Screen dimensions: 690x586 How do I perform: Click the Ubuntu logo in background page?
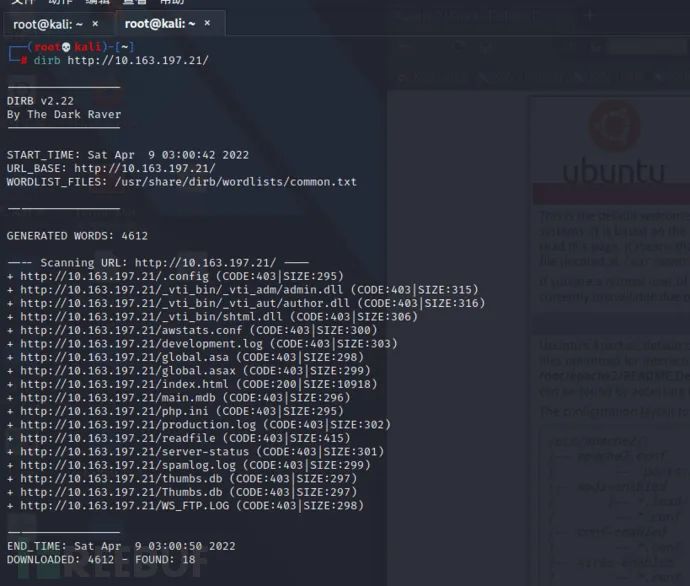click(614, 125)
